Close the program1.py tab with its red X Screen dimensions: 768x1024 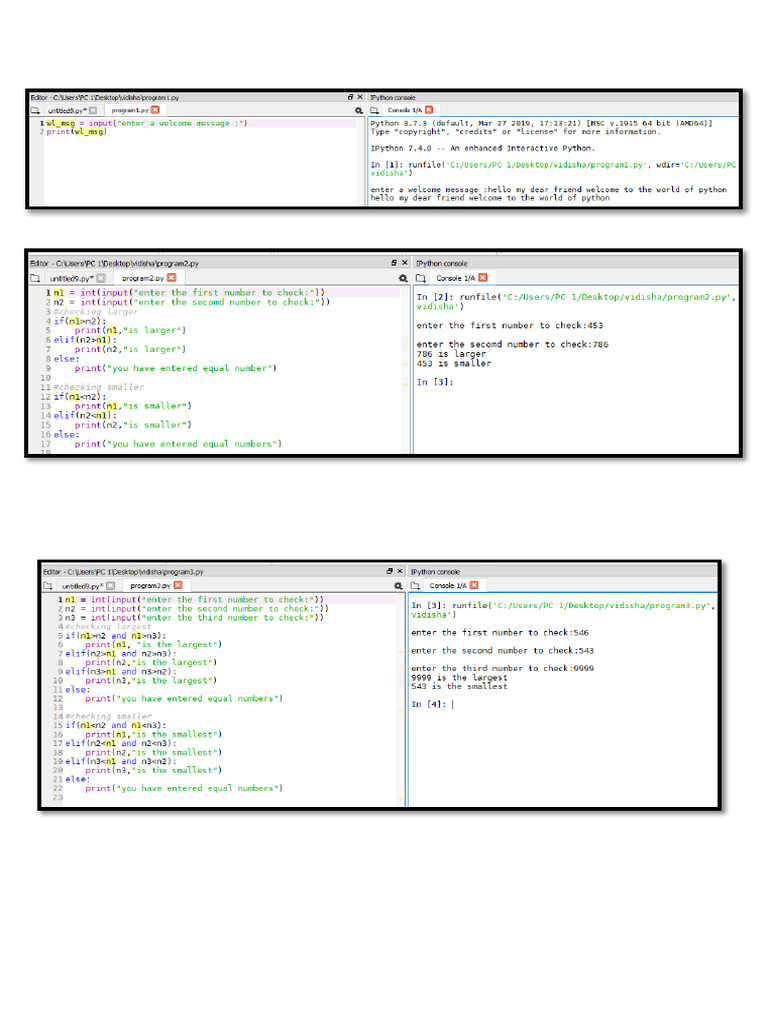[155, 110]
